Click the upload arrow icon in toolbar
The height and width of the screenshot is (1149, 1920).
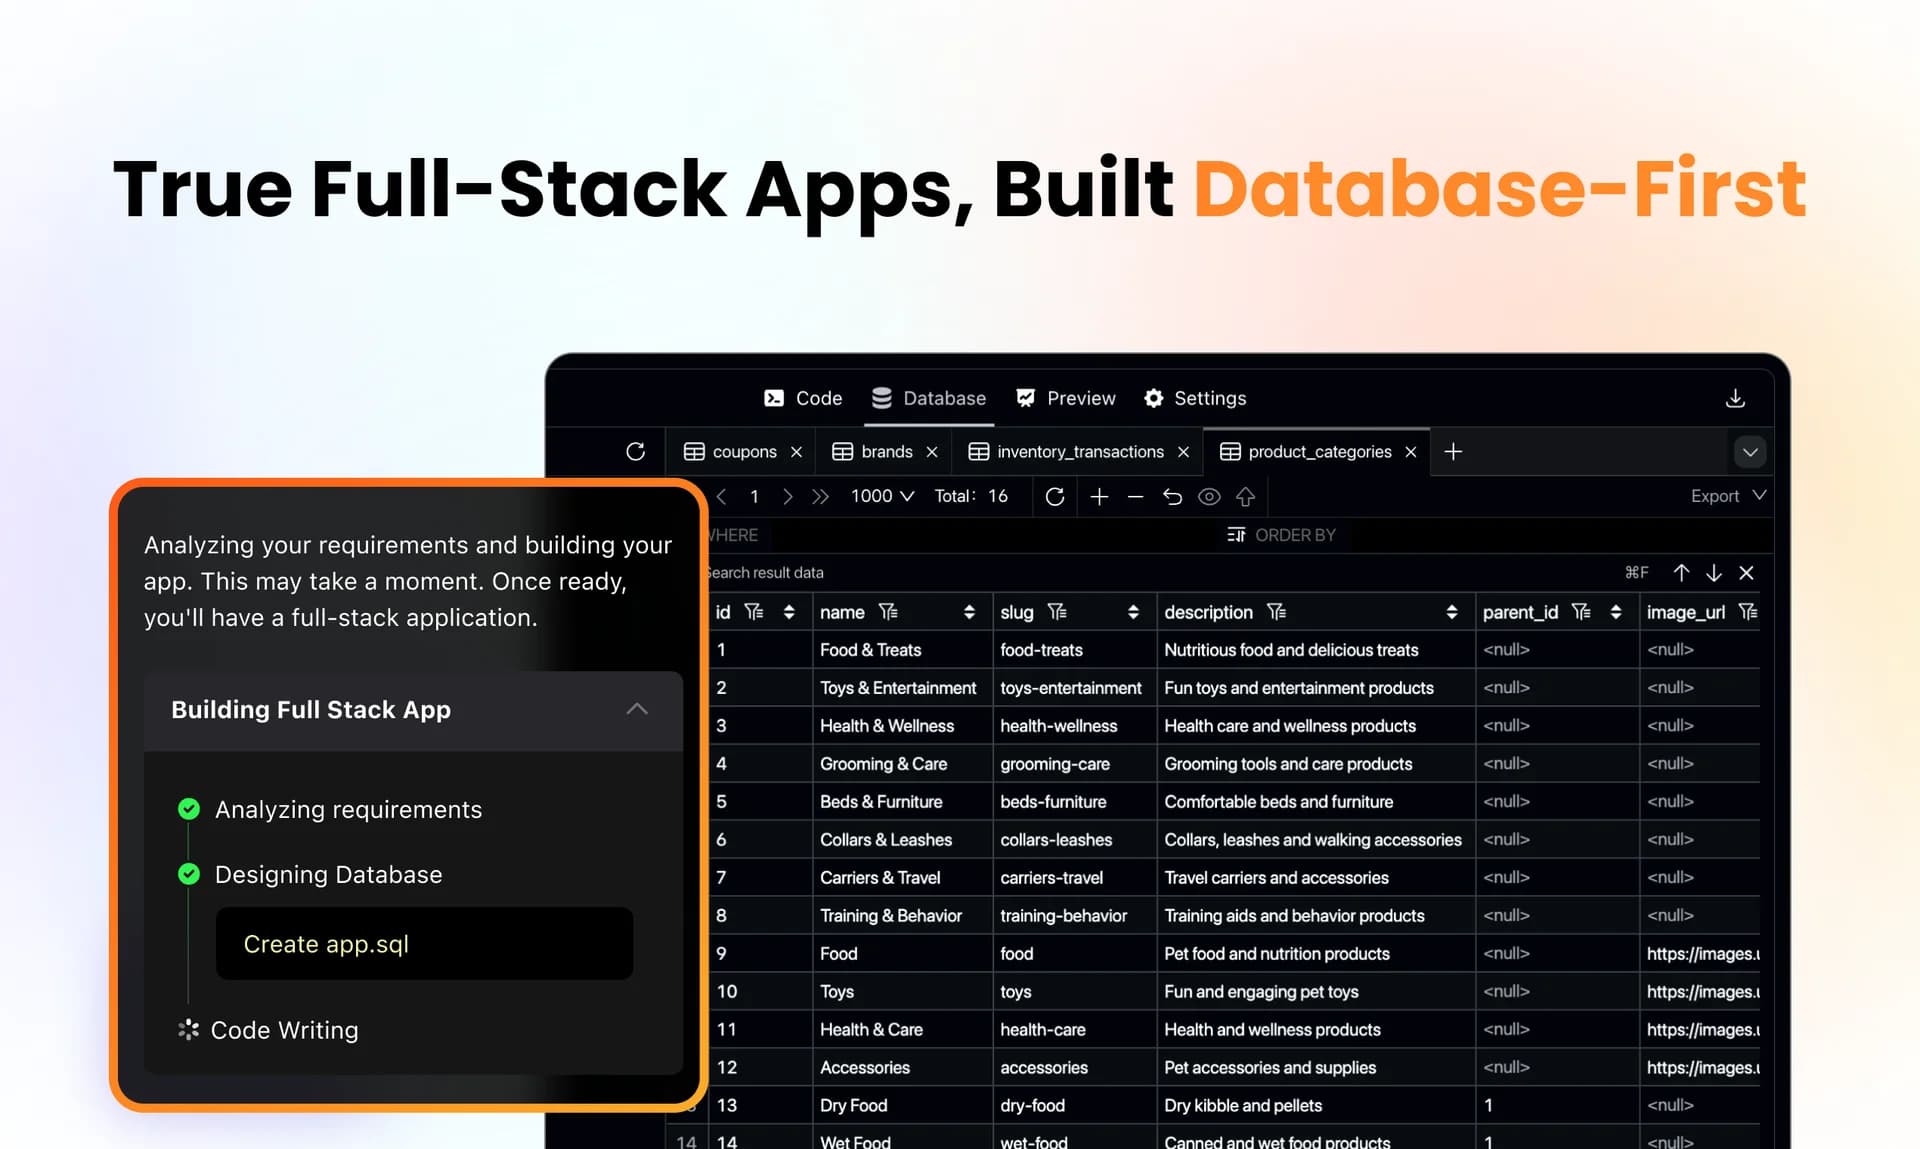1245,496
